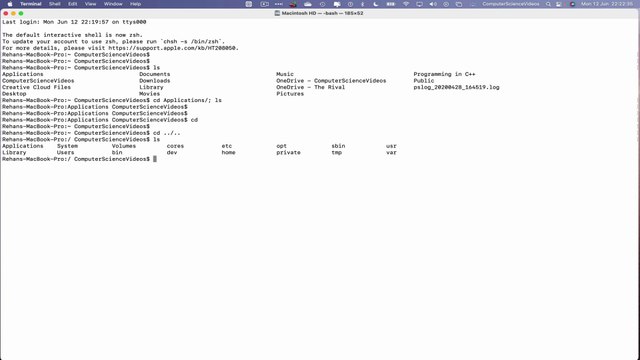640x360 pixels.
Task: Click the Siri icon
Action: point(572,4)
